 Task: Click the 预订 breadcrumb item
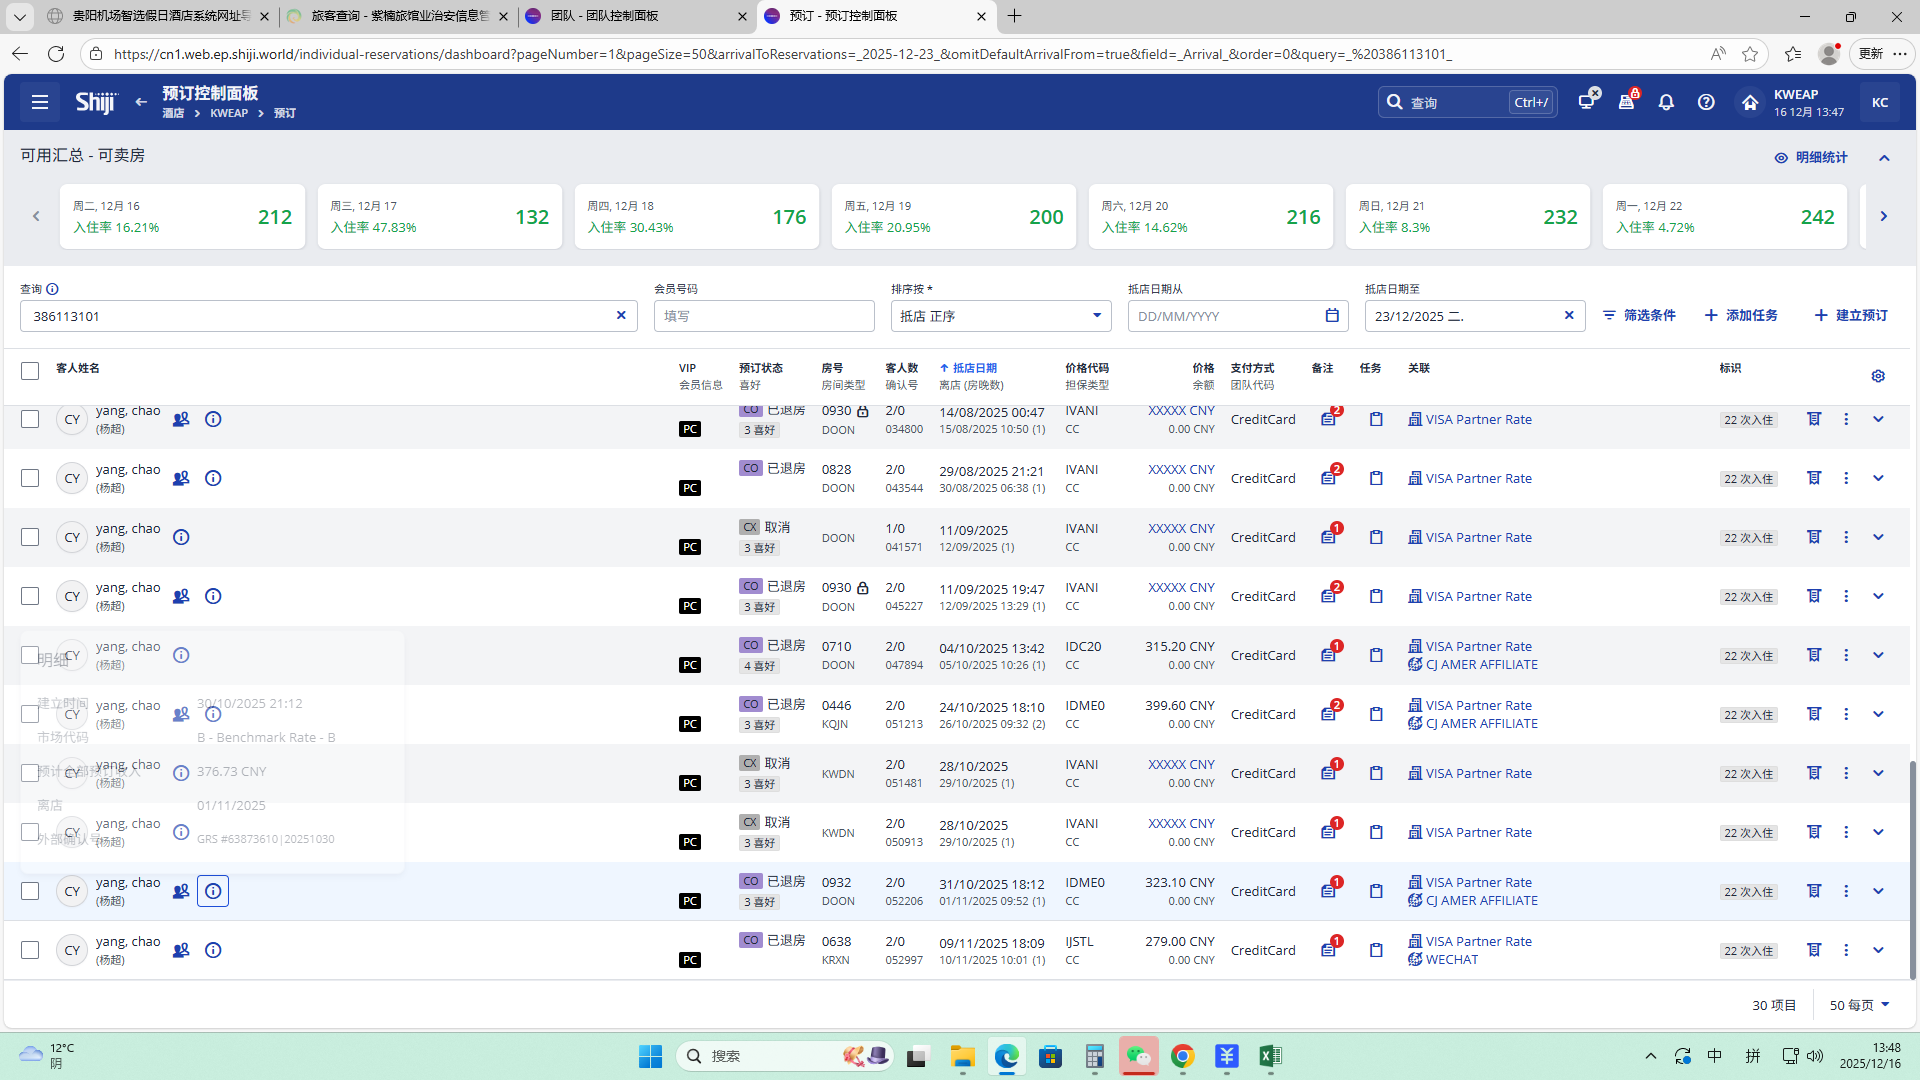click(x=285, y=113)
